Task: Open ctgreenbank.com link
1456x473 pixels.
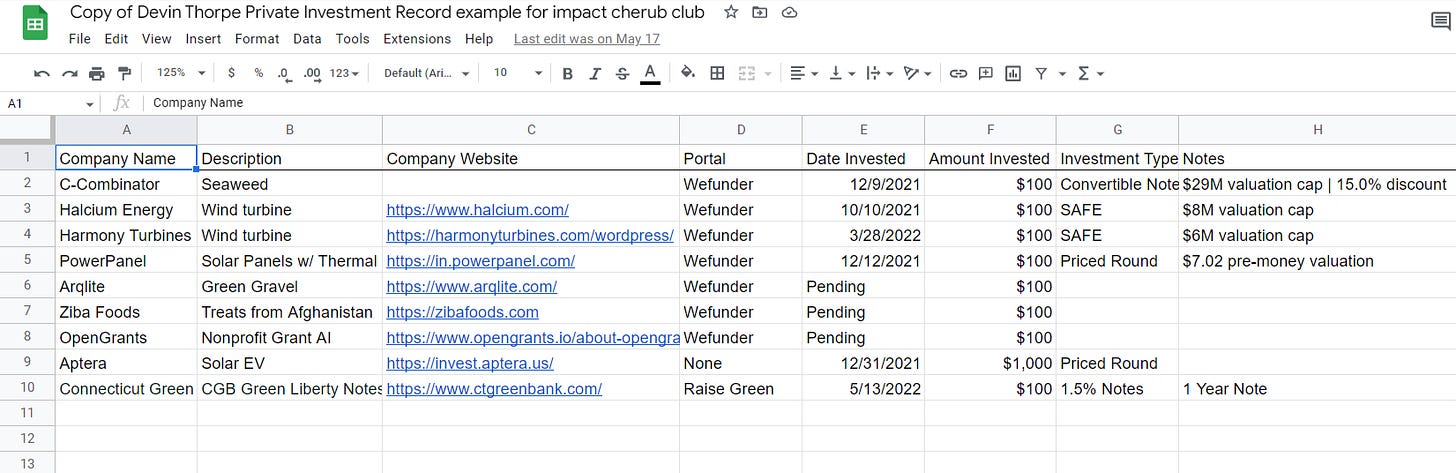Action: point(494,389)
